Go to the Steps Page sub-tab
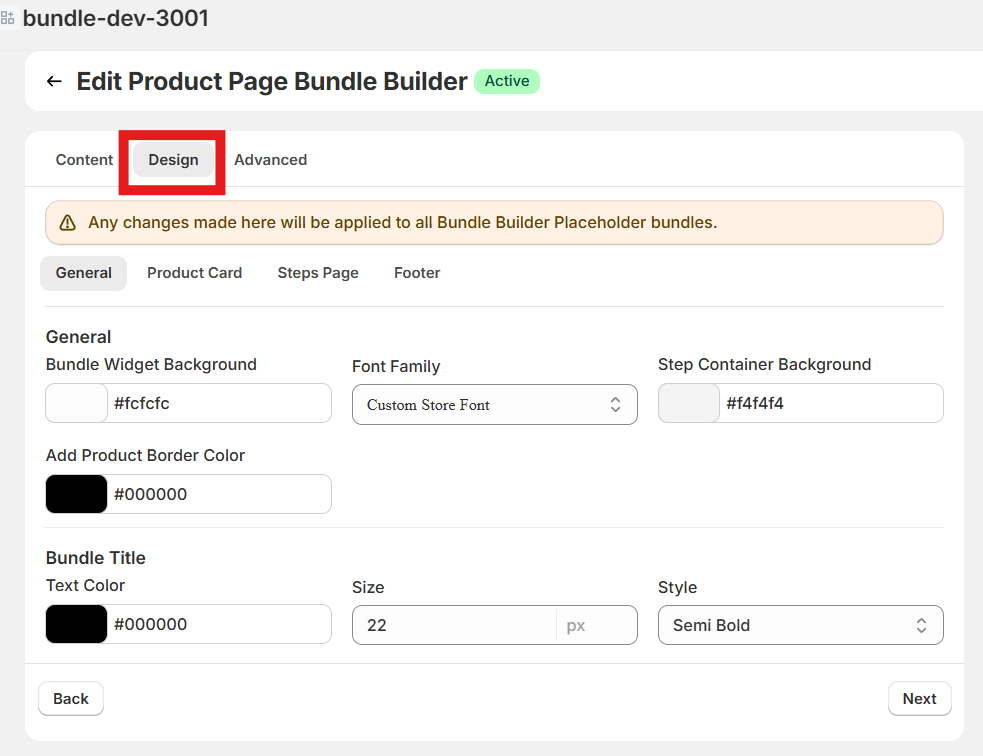This screenshot has height=756, width=983. point(318,273)
